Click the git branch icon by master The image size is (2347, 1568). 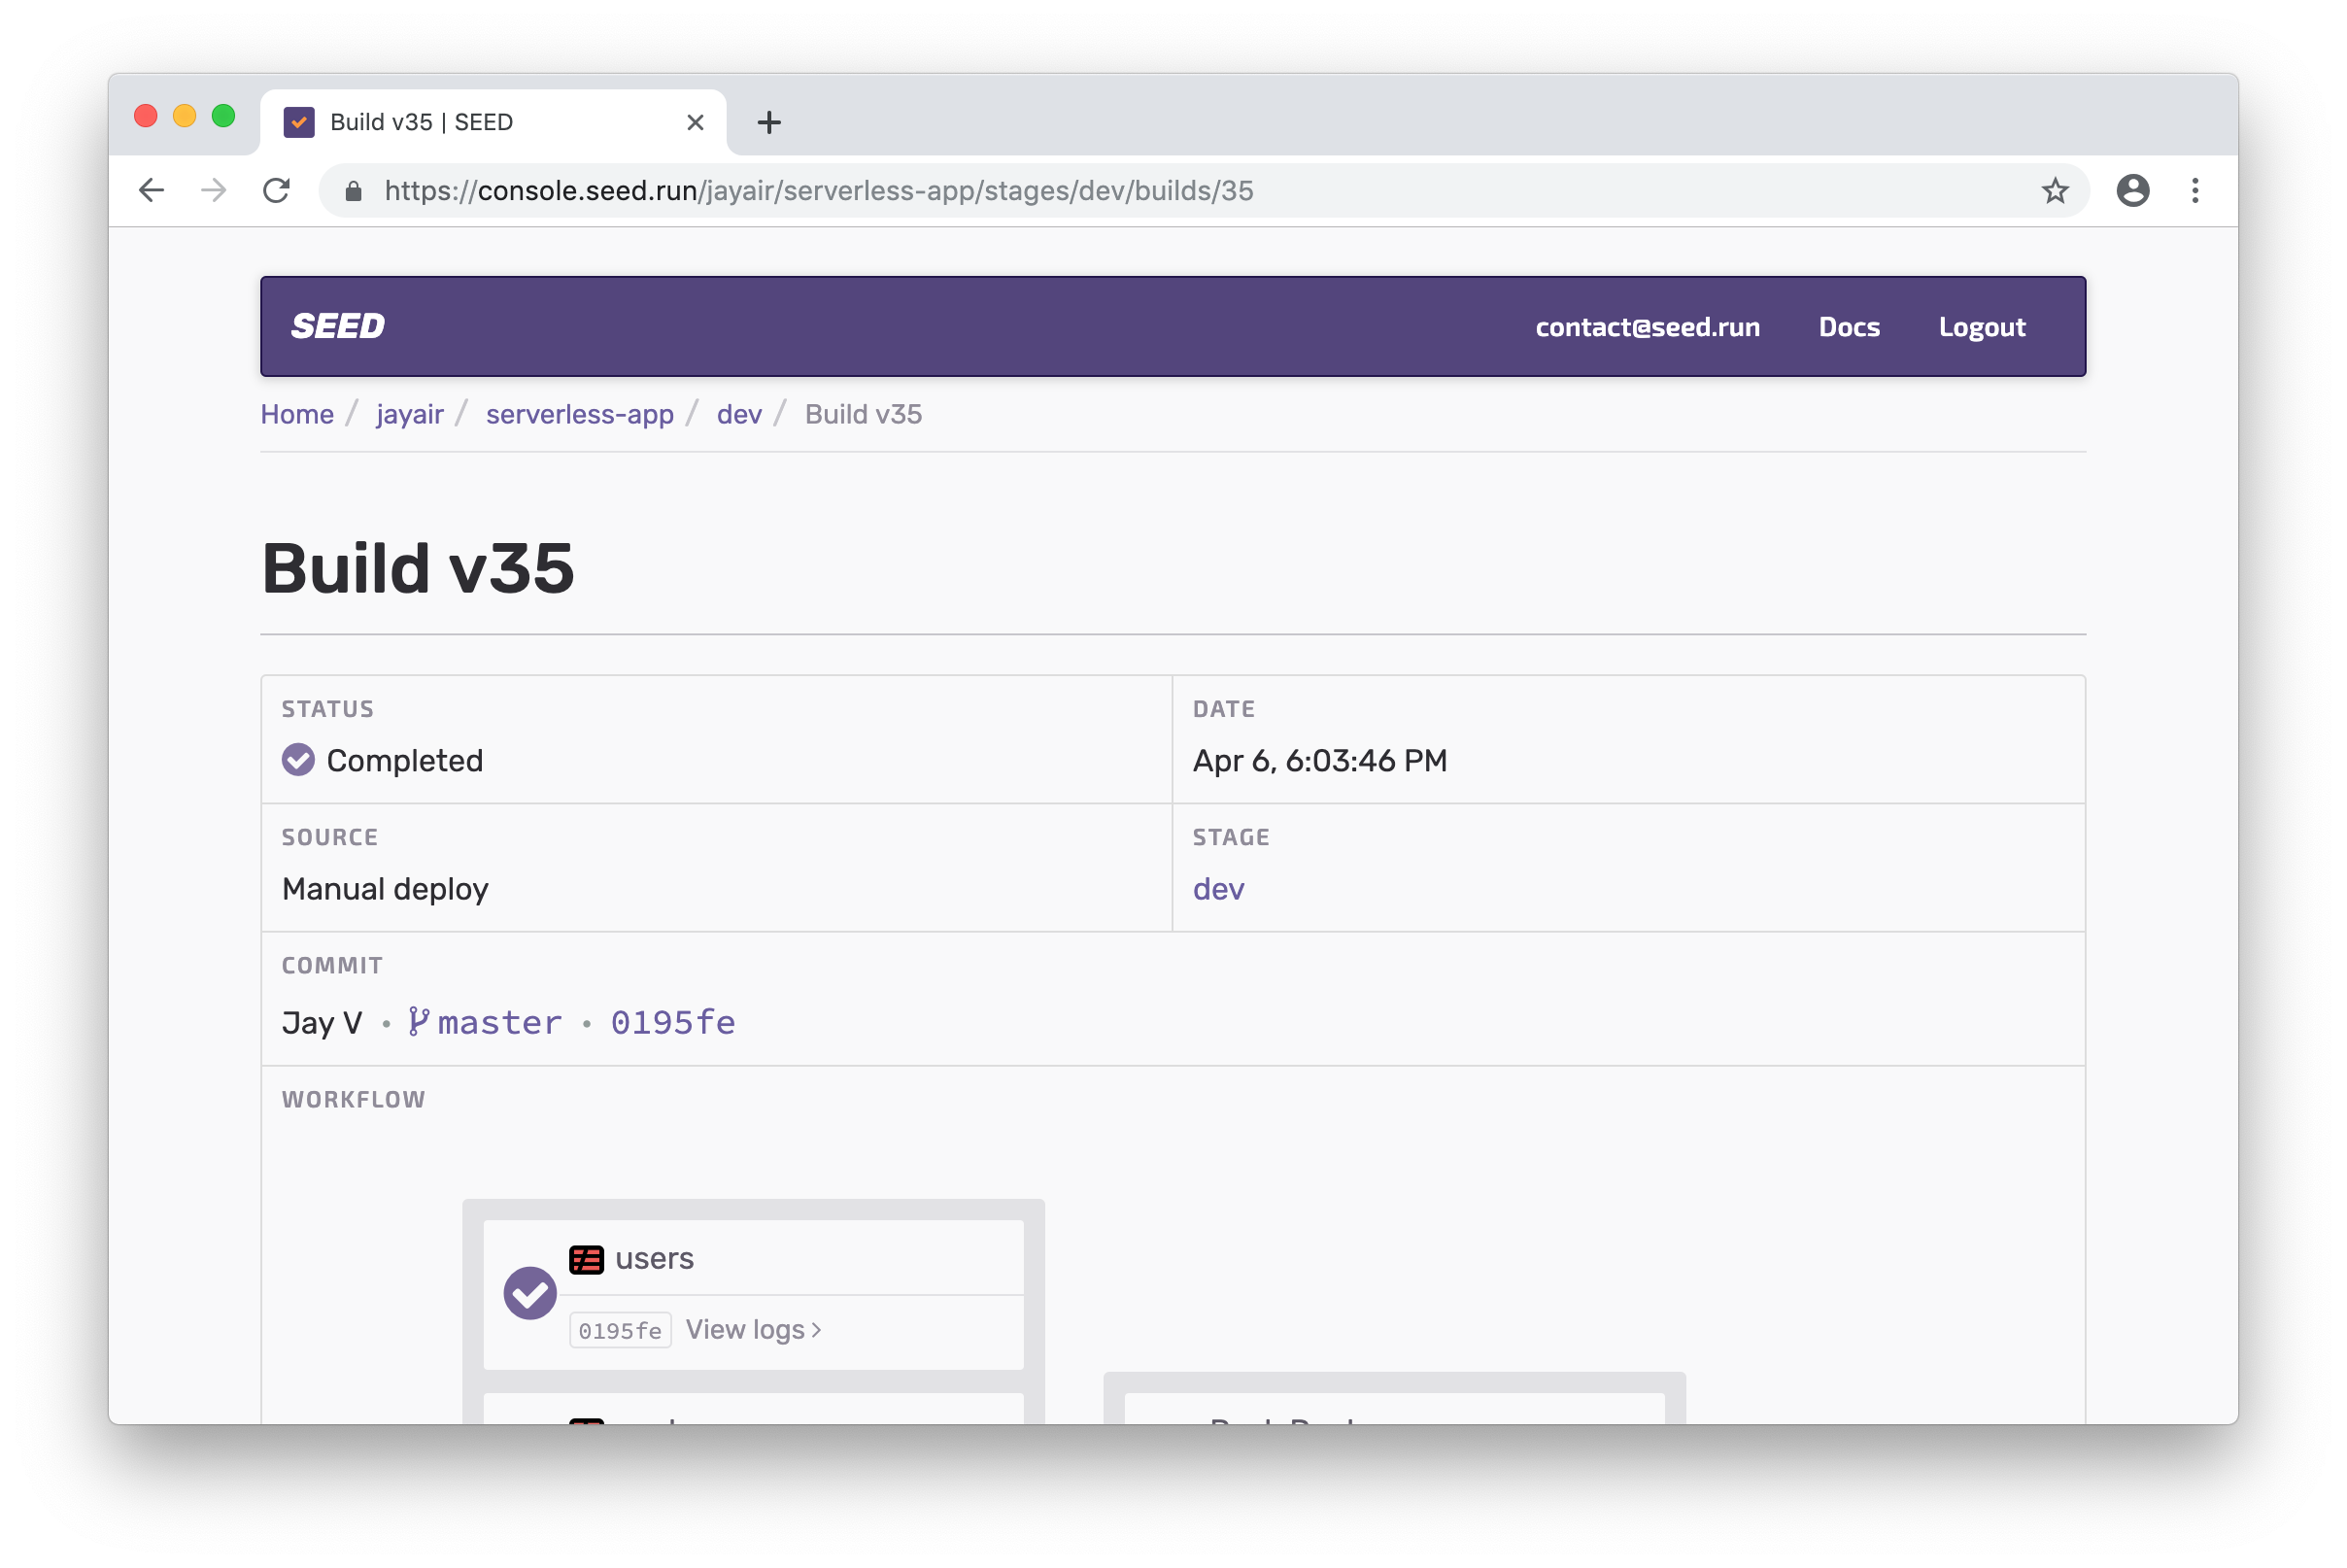pyautogui.click(x=418, y=1021)
